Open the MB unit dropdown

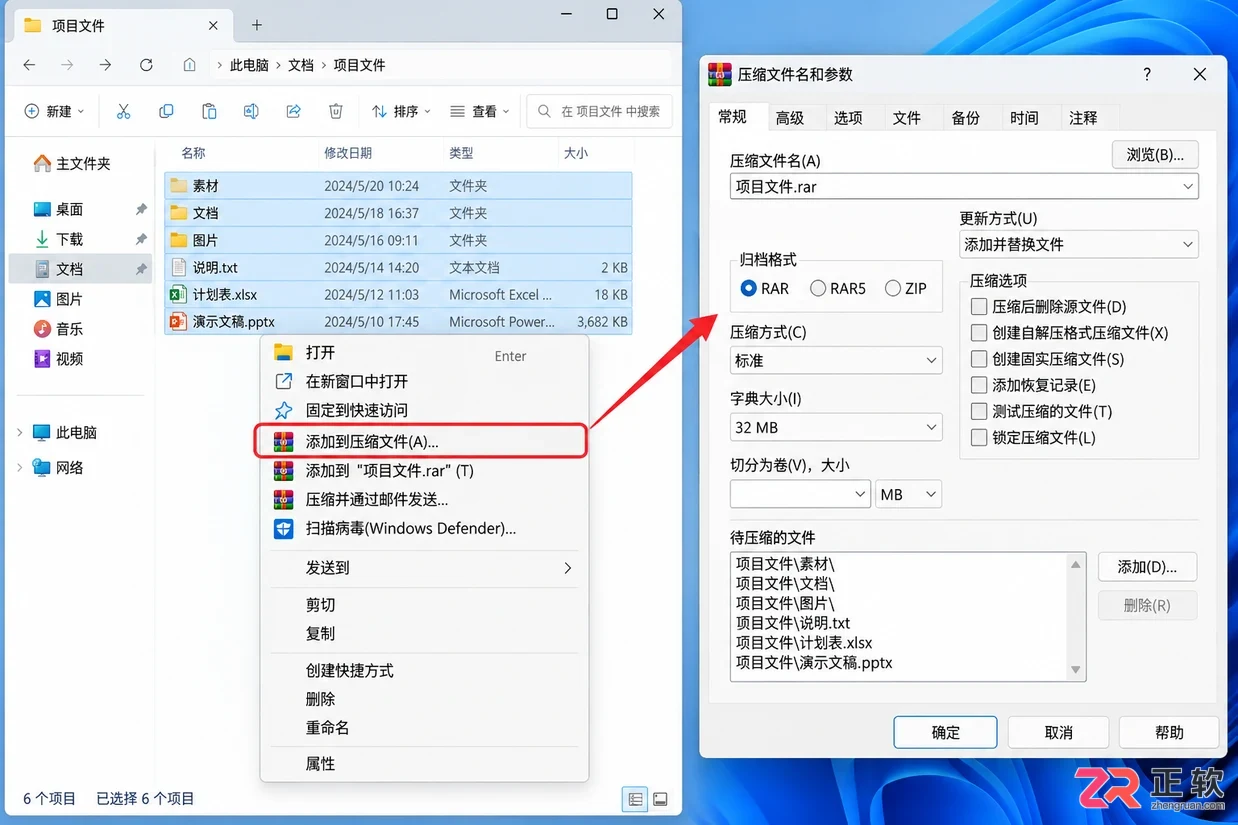pos(909,494)
